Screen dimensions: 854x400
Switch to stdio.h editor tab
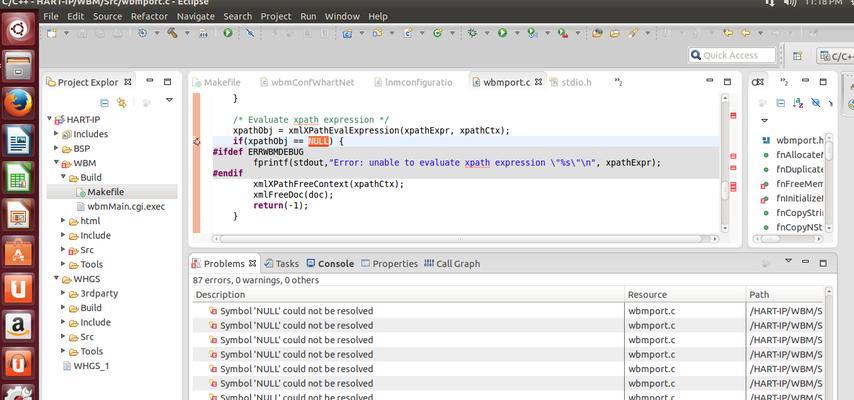point(570,82)
